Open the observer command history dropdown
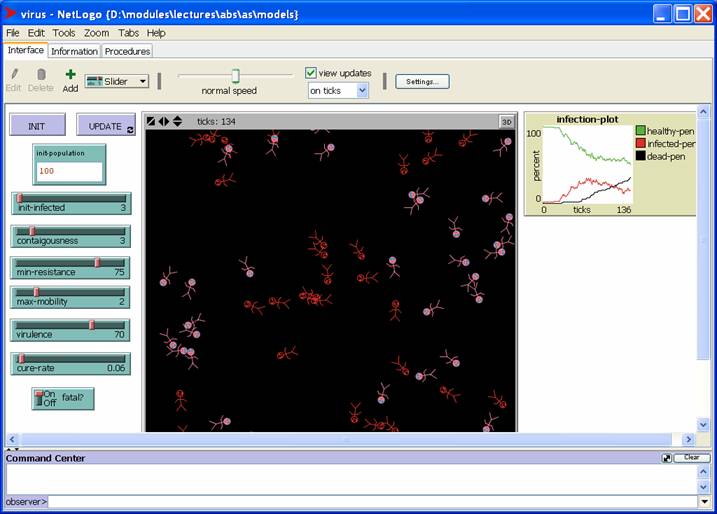717x514 pixels. pyautogui.click(x=704, y=502)
